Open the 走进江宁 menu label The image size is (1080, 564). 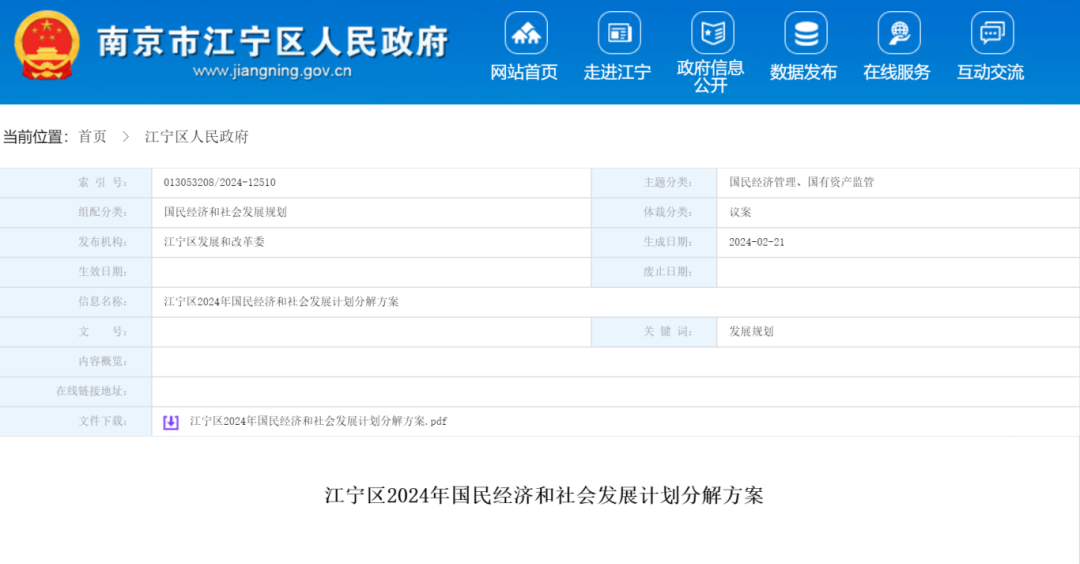click(617, 72)
